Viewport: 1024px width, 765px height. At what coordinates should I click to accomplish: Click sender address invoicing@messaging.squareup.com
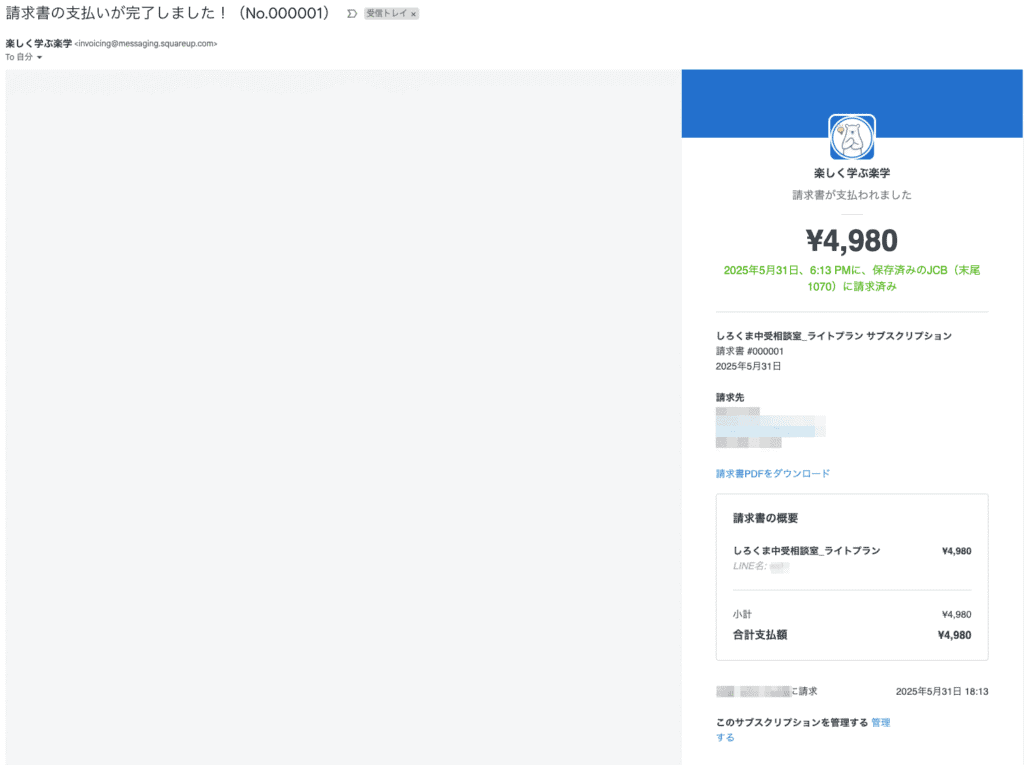coord(146,44)
